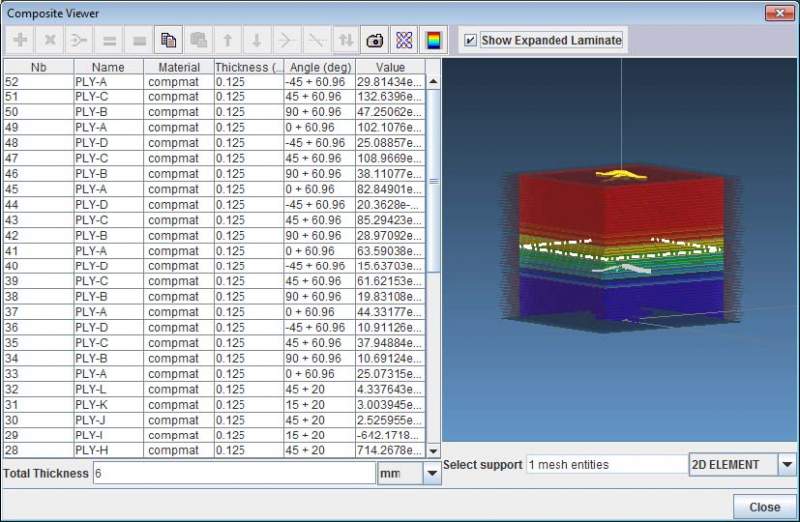Click the Total Thickness input field
The width and height of the screenshot is (800, 522).
[x=234, y=473]
